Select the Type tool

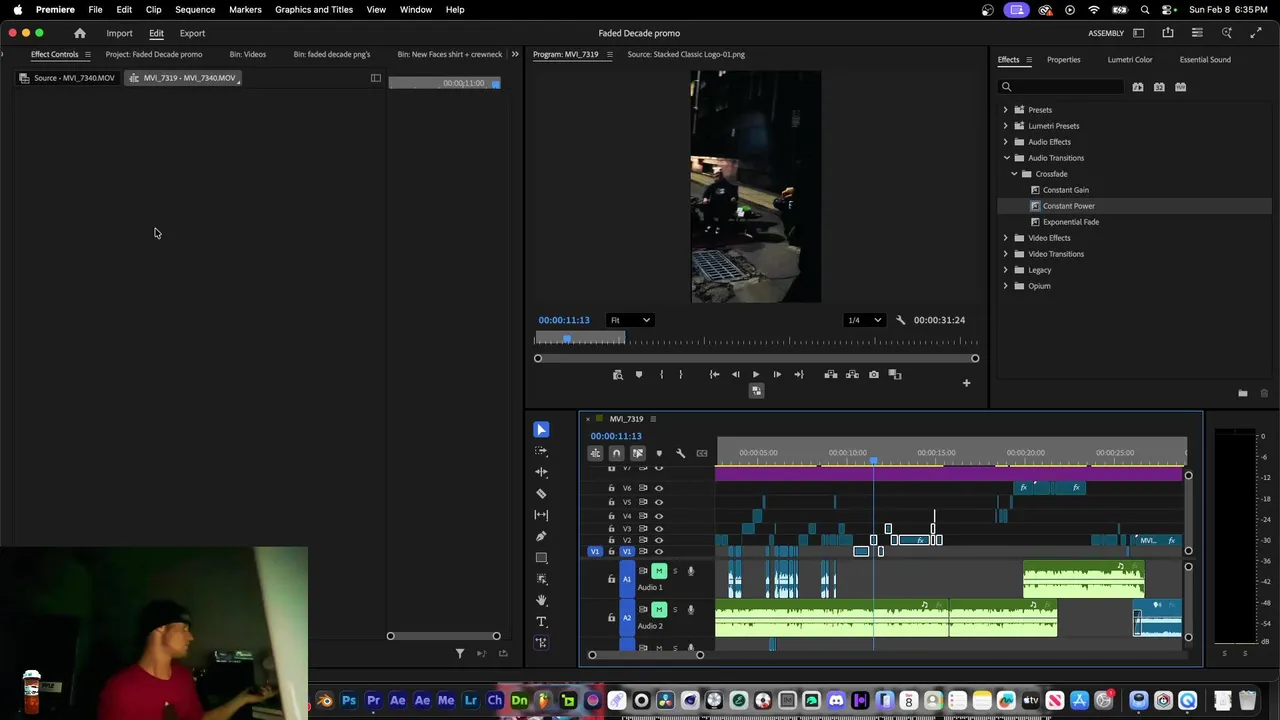click(541, 622)
